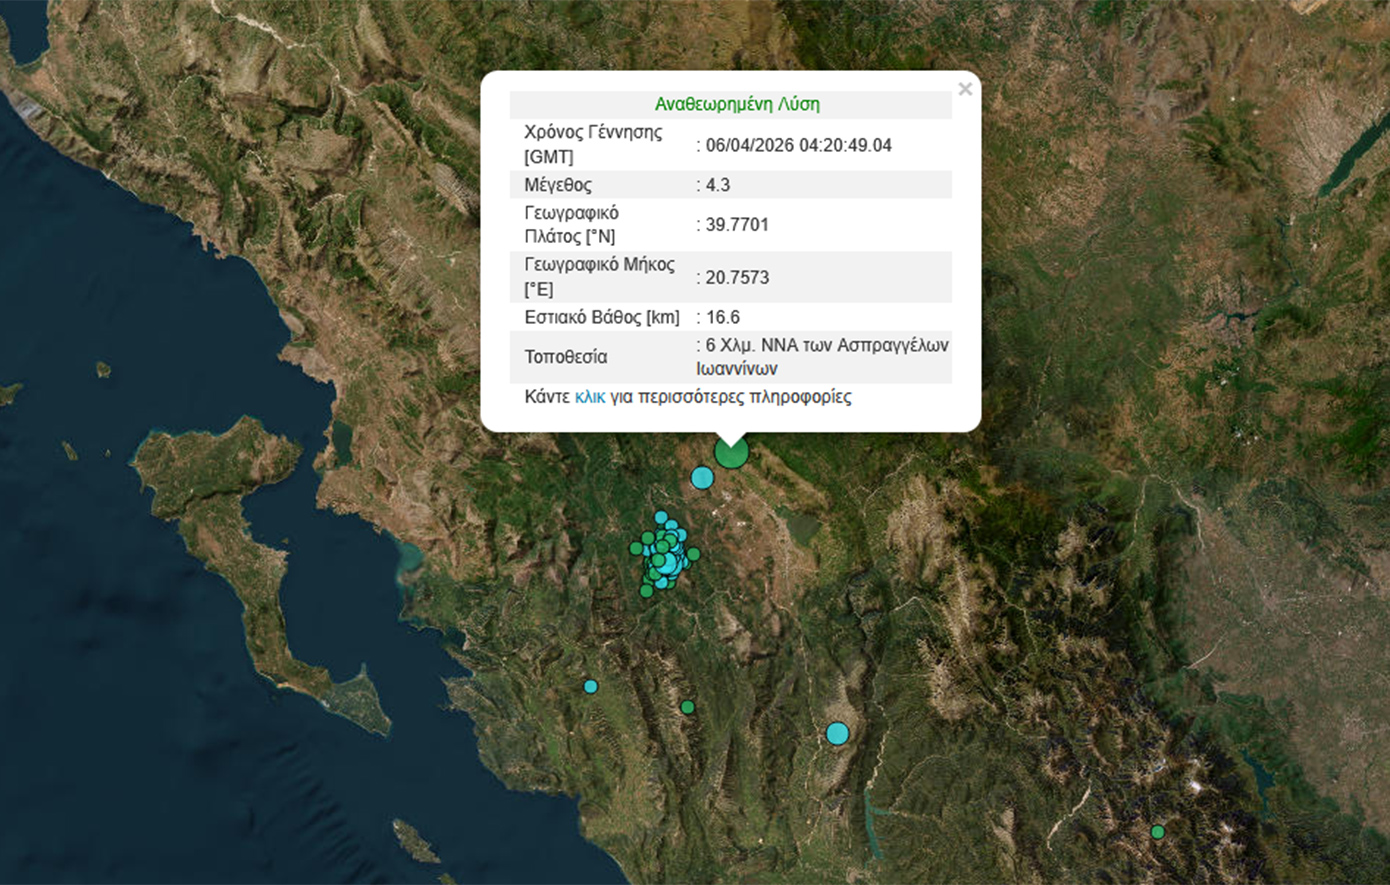Click the green marker near the bottom-right corner

[1157, 832]
